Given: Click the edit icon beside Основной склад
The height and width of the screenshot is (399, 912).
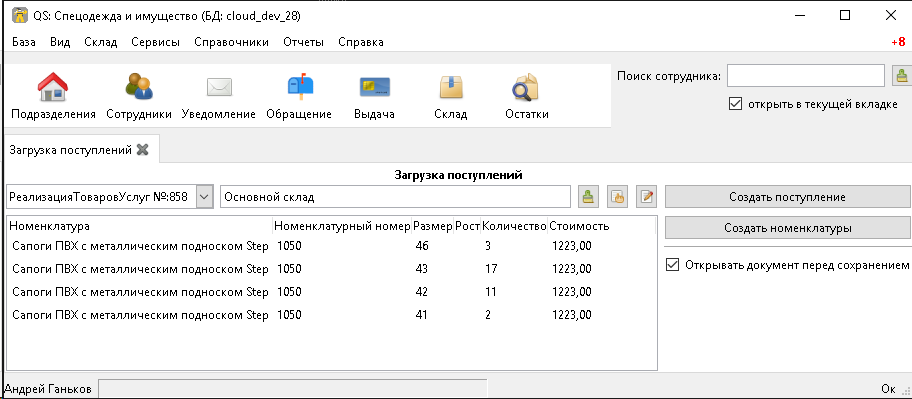Looking at the screenshot, I should pyautogui.click(x=646, y=197).
